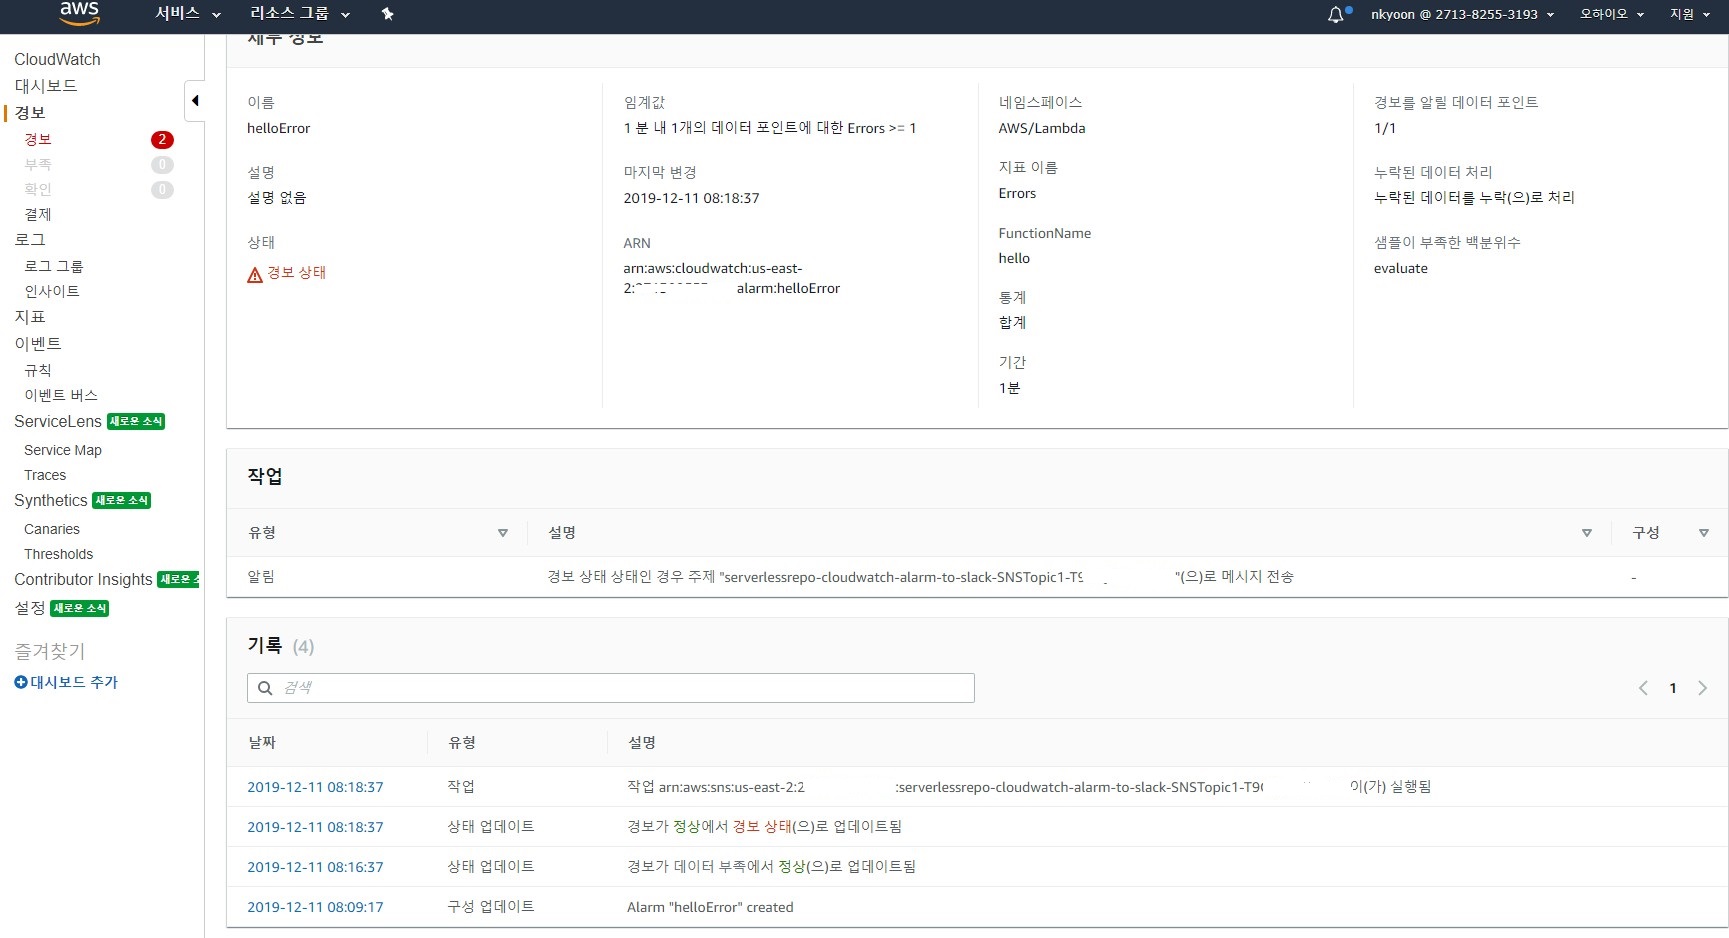Open 결제 billing in the sidebar
This screenshot has width=1729, height=938.
point(38,214)
